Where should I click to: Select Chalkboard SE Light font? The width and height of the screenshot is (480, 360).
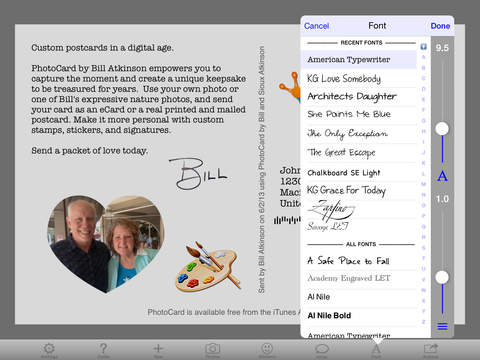pyautogui.click(x=359, y=172)
